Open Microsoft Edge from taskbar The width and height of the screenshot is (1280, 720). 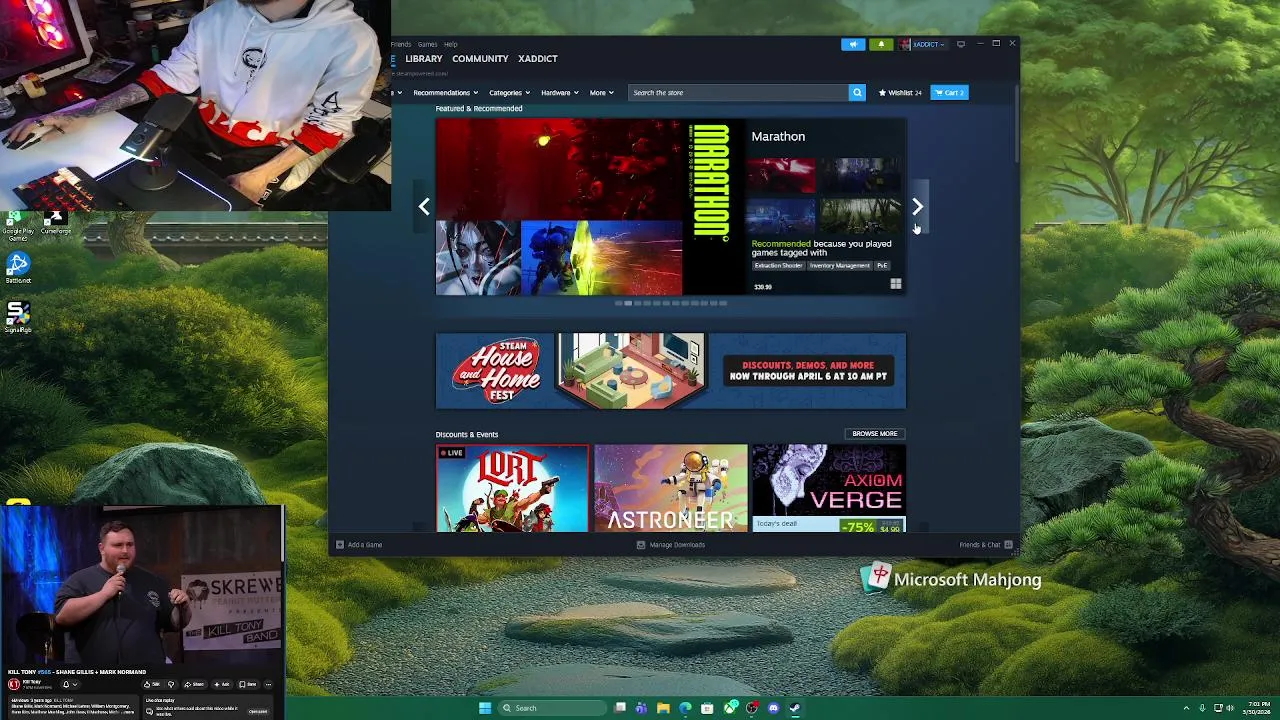(685, 708)
